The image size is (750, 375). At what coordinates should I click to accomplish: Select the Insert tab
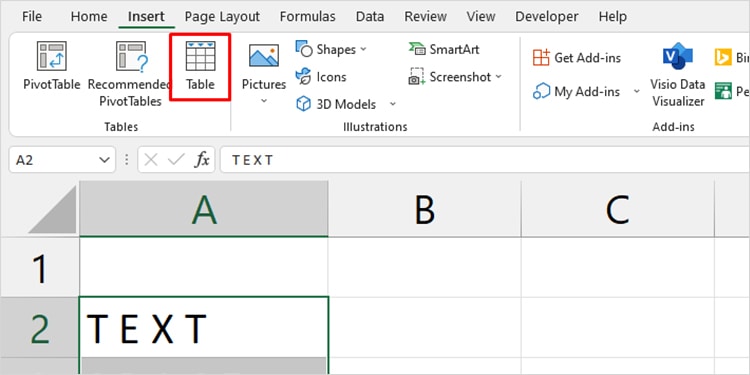(x=146, y=17)
